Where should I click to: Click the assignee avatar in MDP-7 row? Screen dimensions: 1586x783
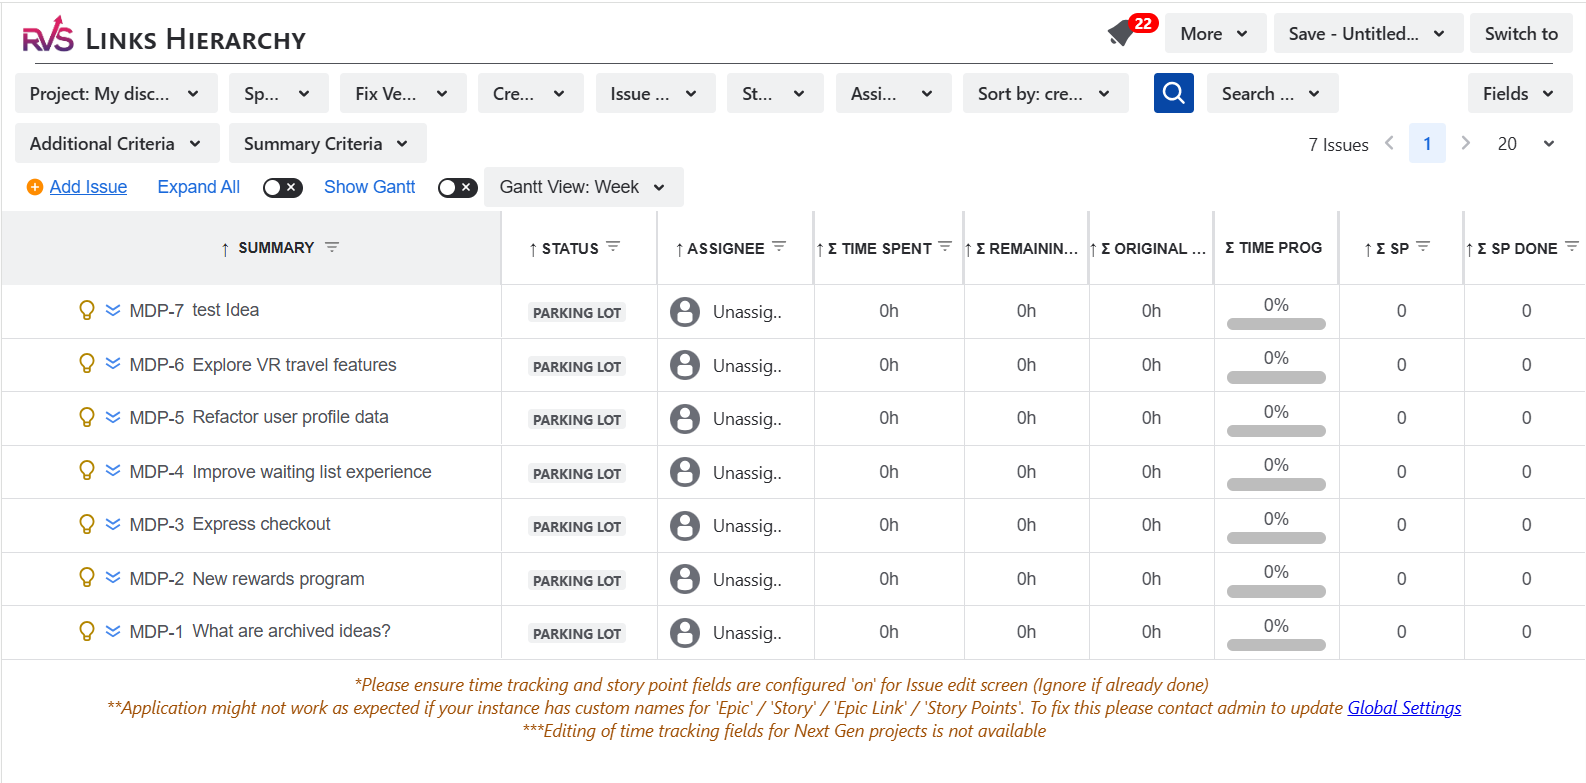click(x=685, y=312)
